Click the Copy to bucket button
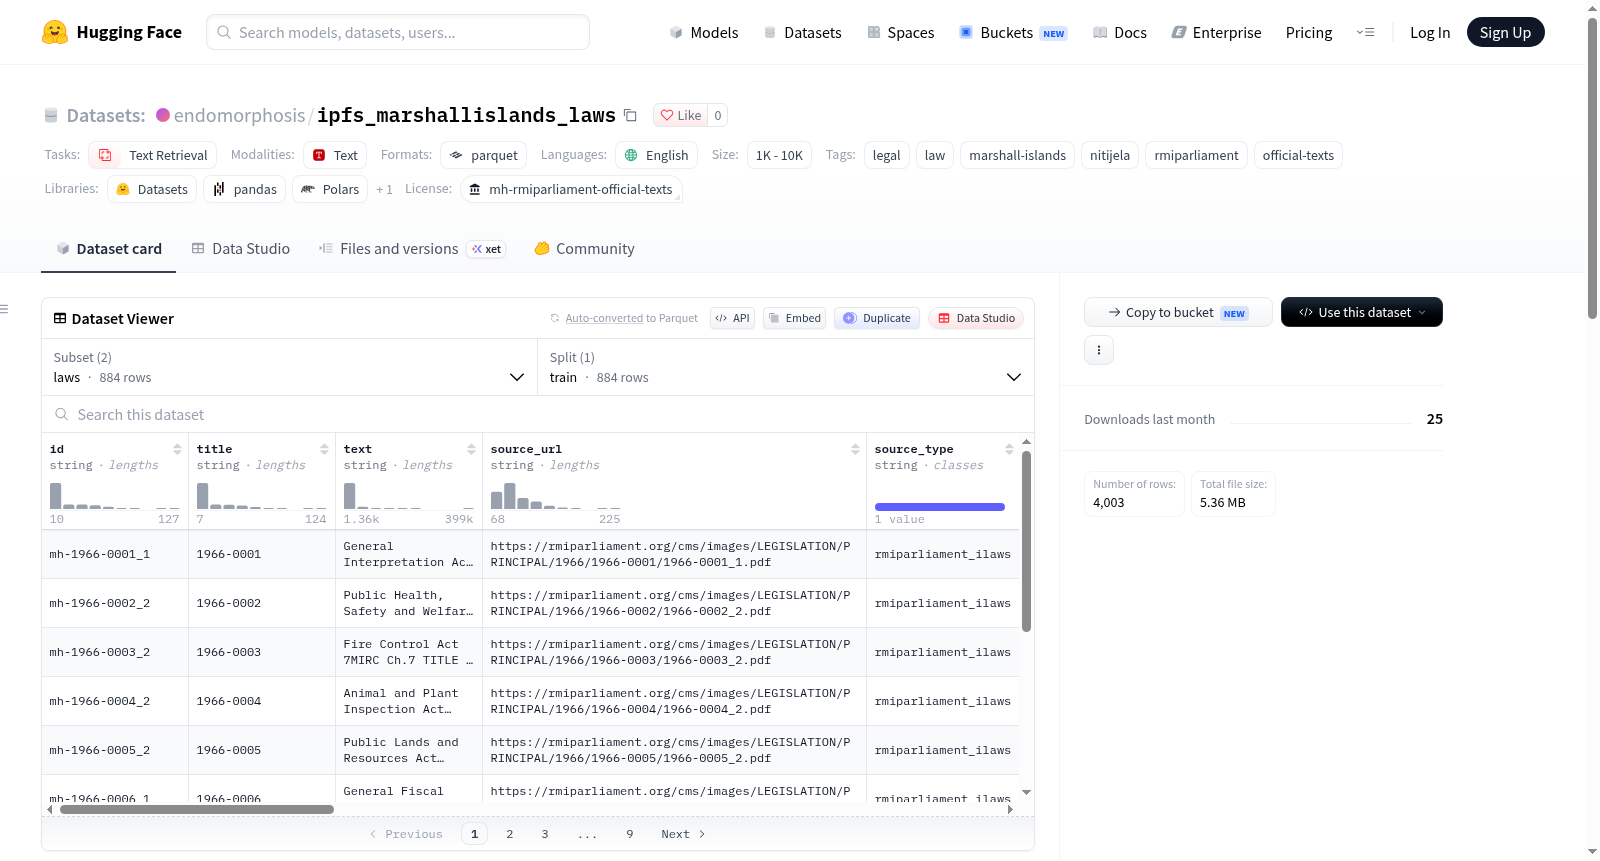Screen dimensions: 1600x861 1178,312
